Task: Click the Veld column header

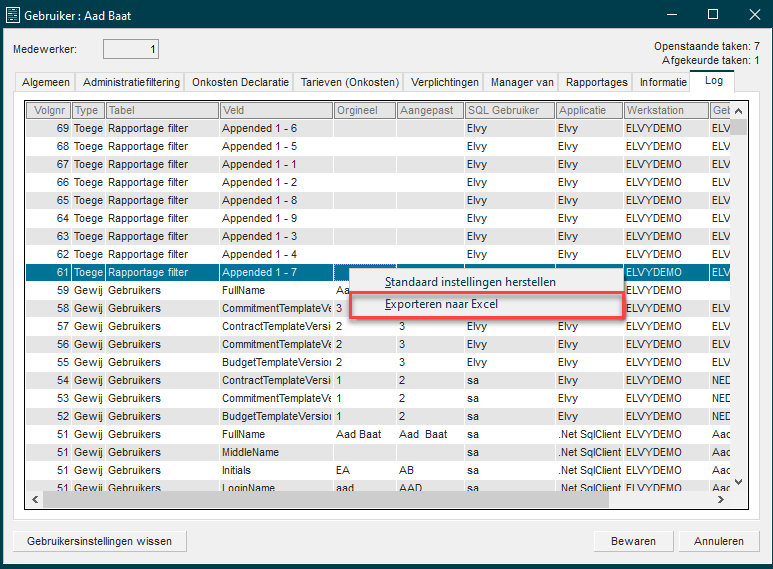Action: click(x=276, y=110)
